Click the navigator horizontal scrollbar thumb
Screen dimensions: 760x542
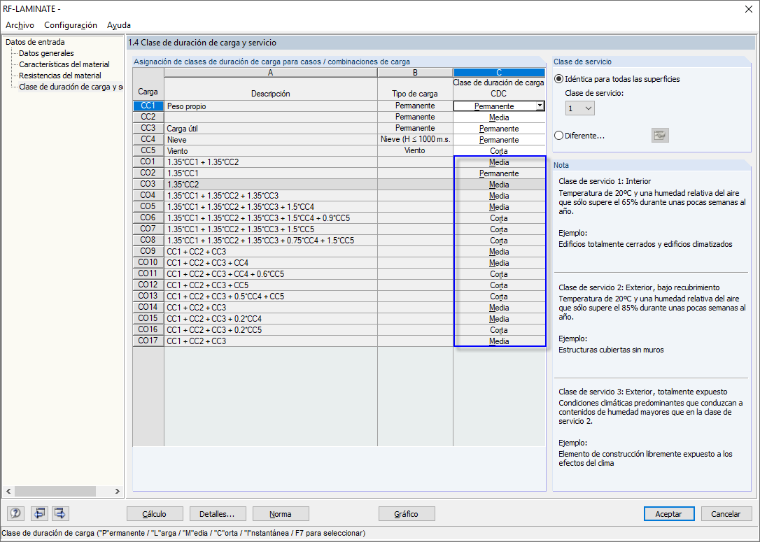pos(55,491)
